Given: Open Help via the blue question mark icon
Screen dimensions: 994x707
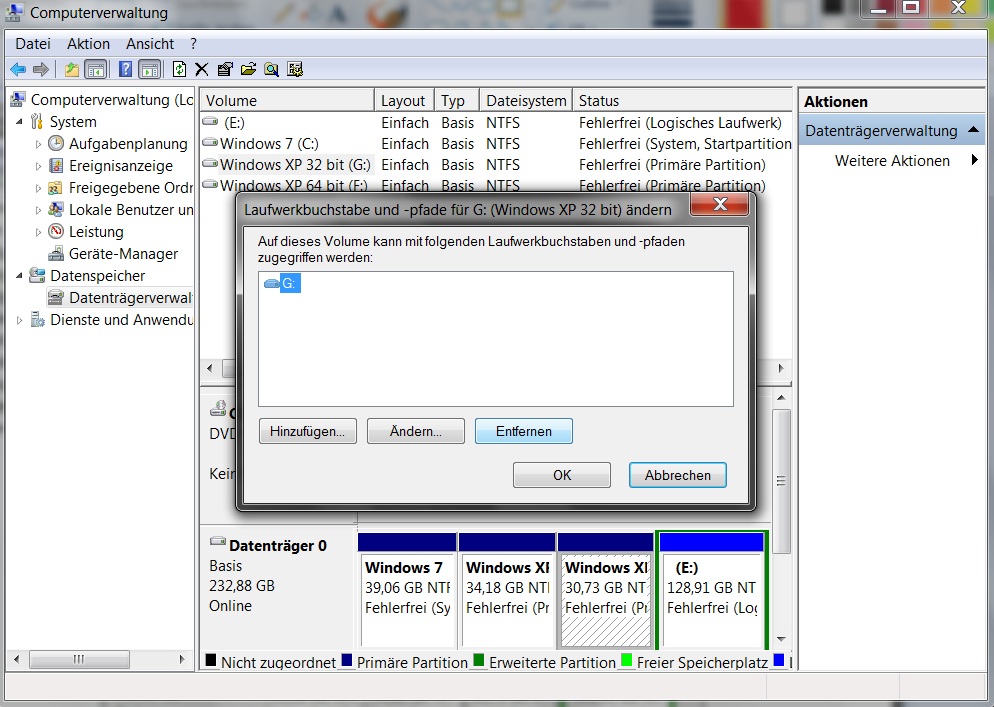Looking at the screenshot, I should coord(126,69).
